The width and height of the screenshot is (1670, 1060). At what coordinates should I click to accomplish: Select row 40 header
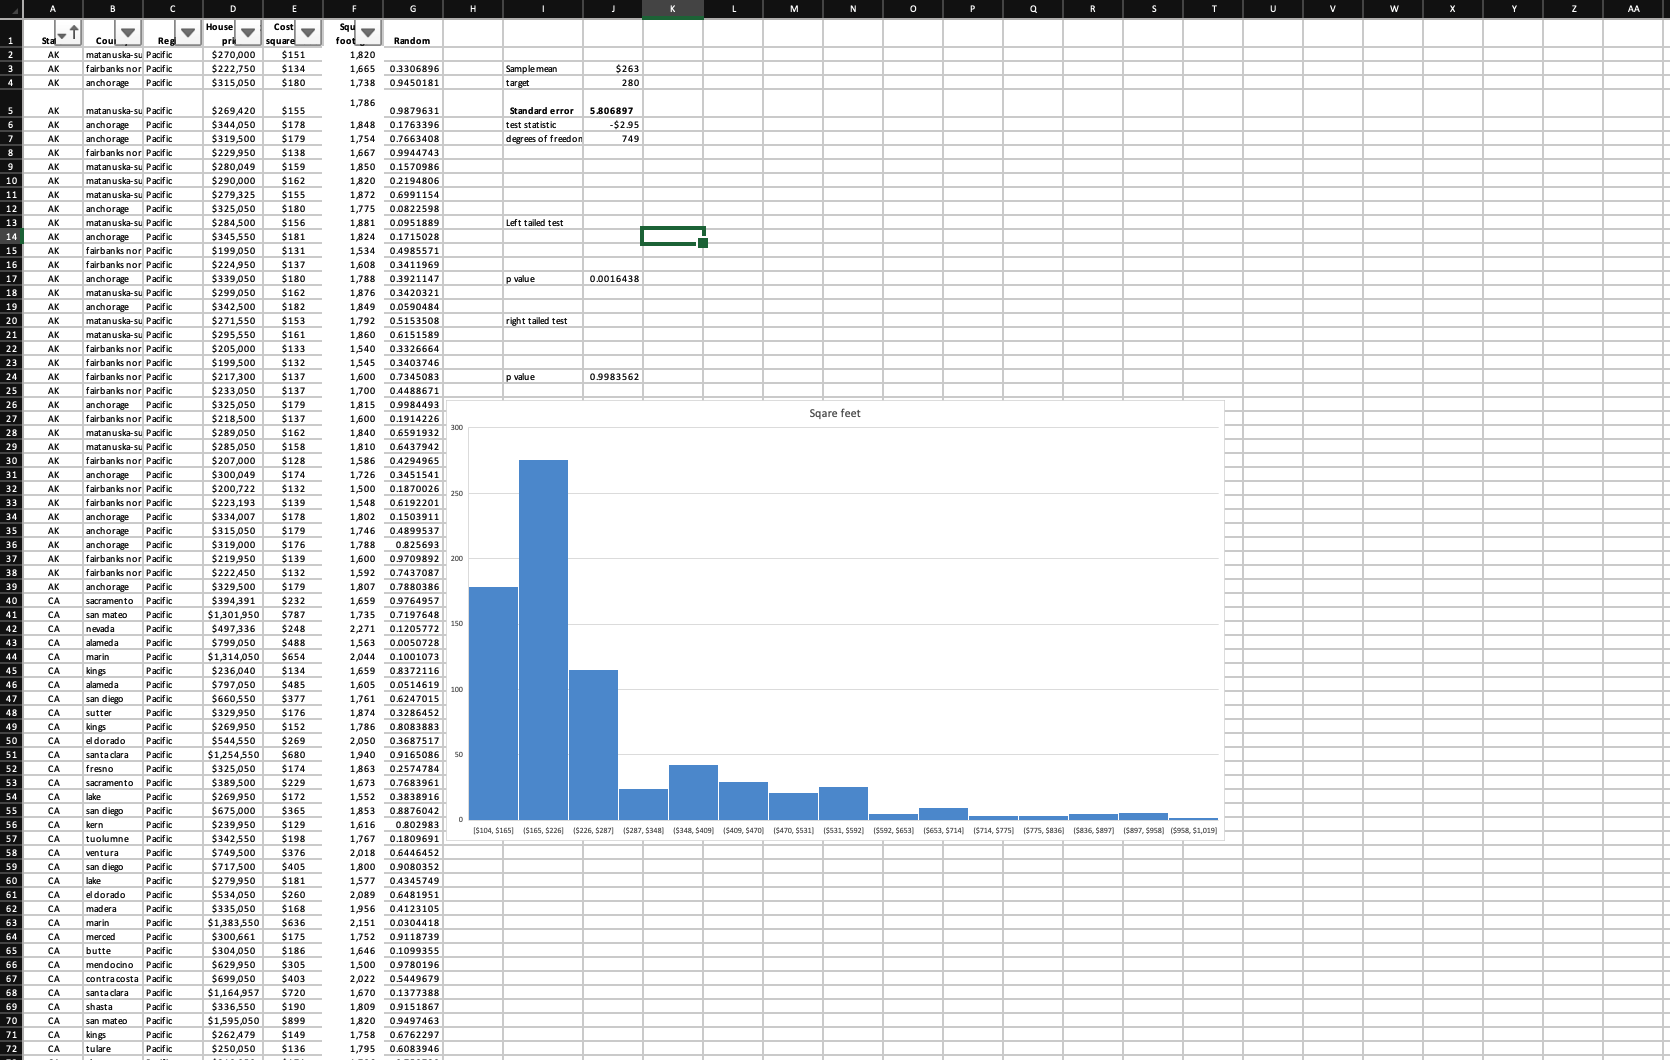point(11,601)
